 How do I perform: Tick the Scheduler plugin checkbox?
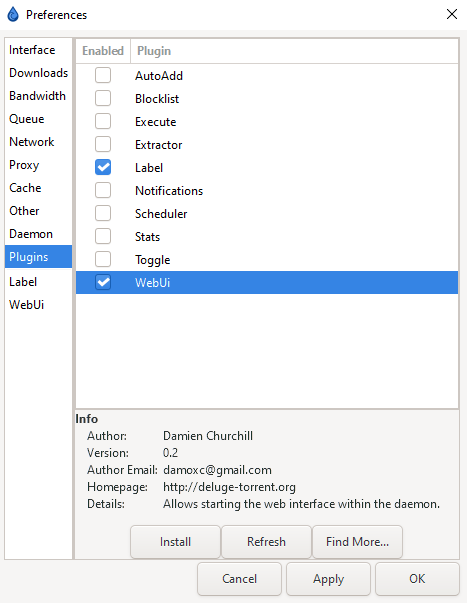(103, 213)
